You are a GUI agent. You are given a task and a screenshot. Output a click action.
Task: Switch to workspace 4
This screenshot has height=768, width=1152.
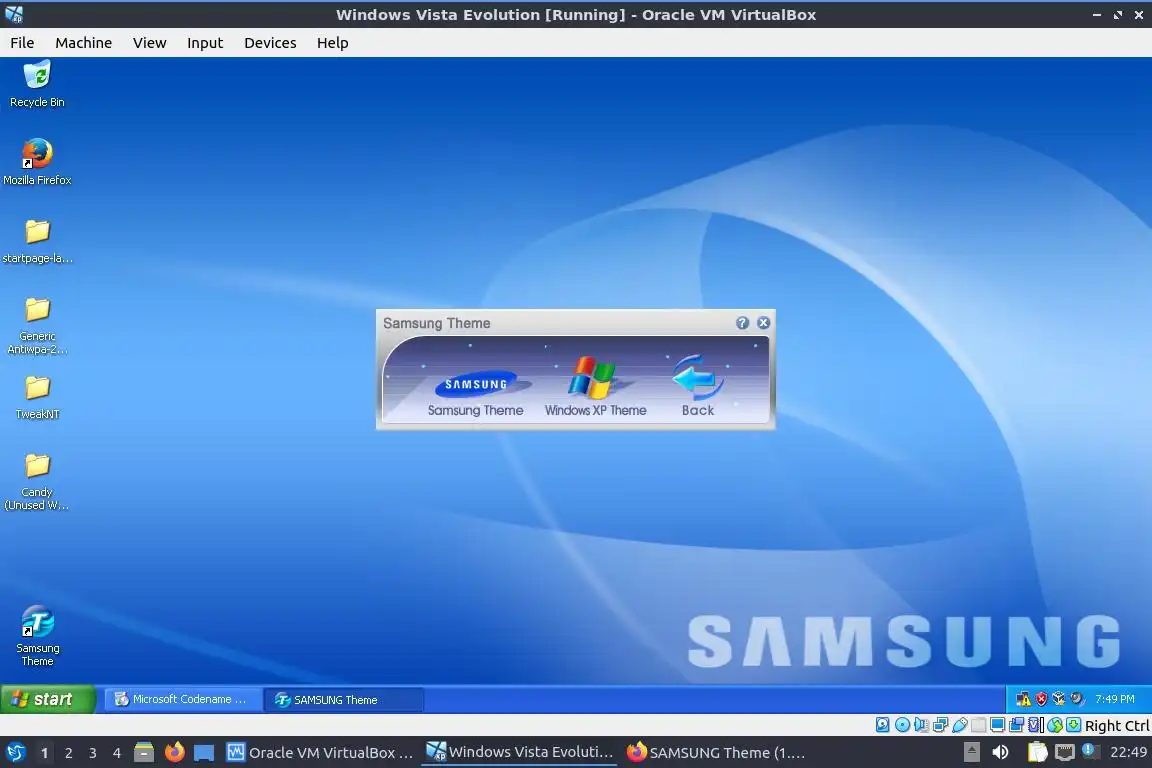tap(117, 753)
